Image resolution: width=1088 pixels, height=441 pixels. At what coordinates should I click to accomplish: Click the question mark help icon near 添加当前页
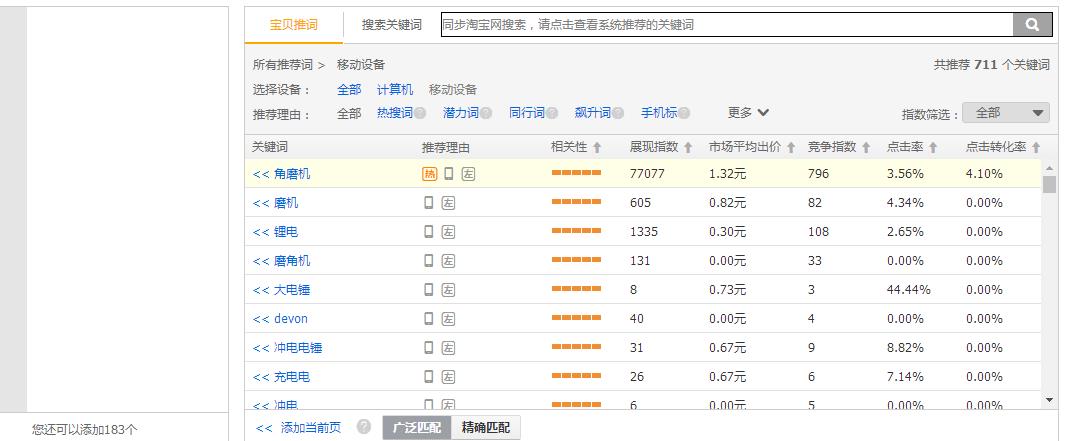point(364,427)
